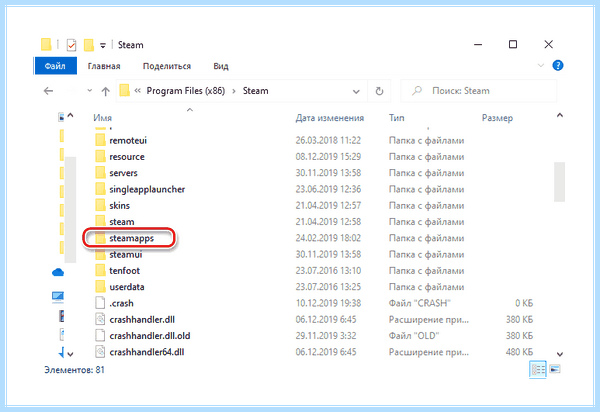Image resolution: width=600 pixels, height=412 pixels.
Task: Click the date 29.11.2019 3:32
Action: [x=326, y=335]
